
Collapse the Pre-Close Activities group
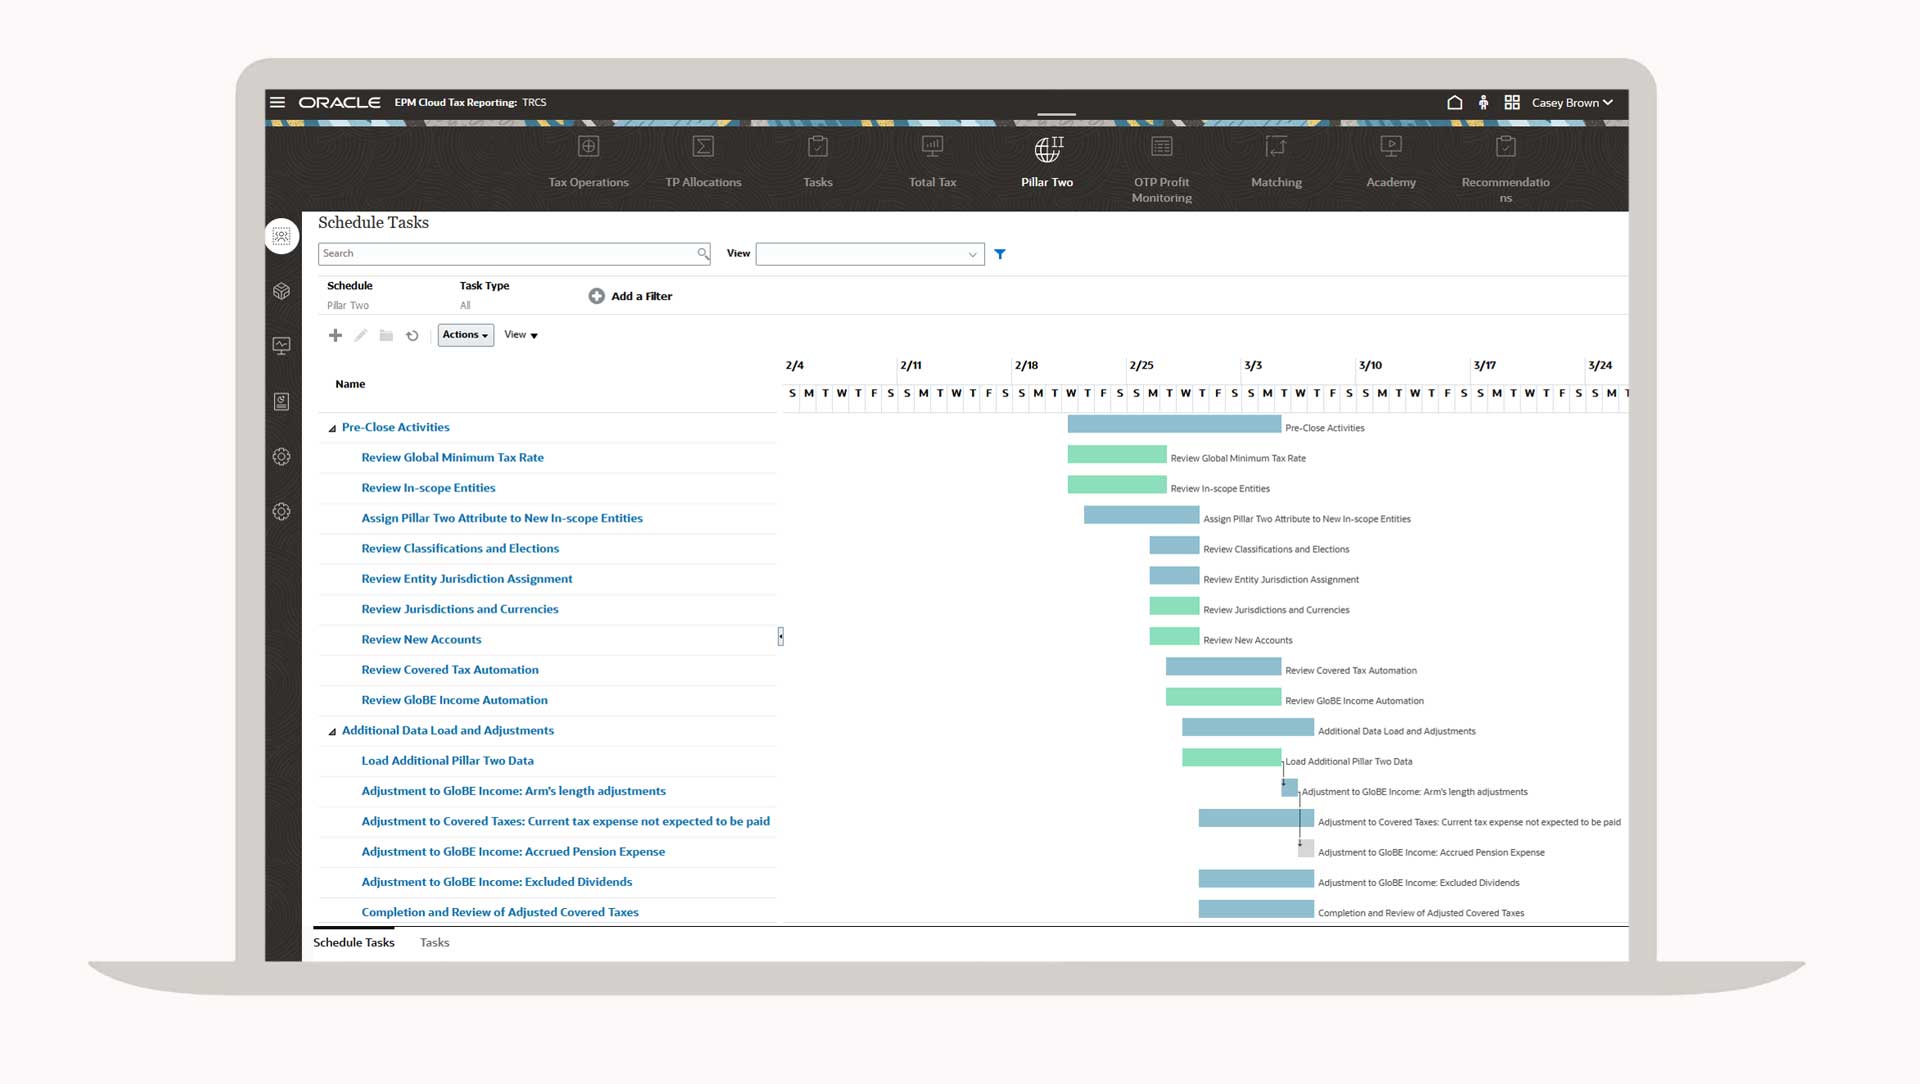click(332, 428)
